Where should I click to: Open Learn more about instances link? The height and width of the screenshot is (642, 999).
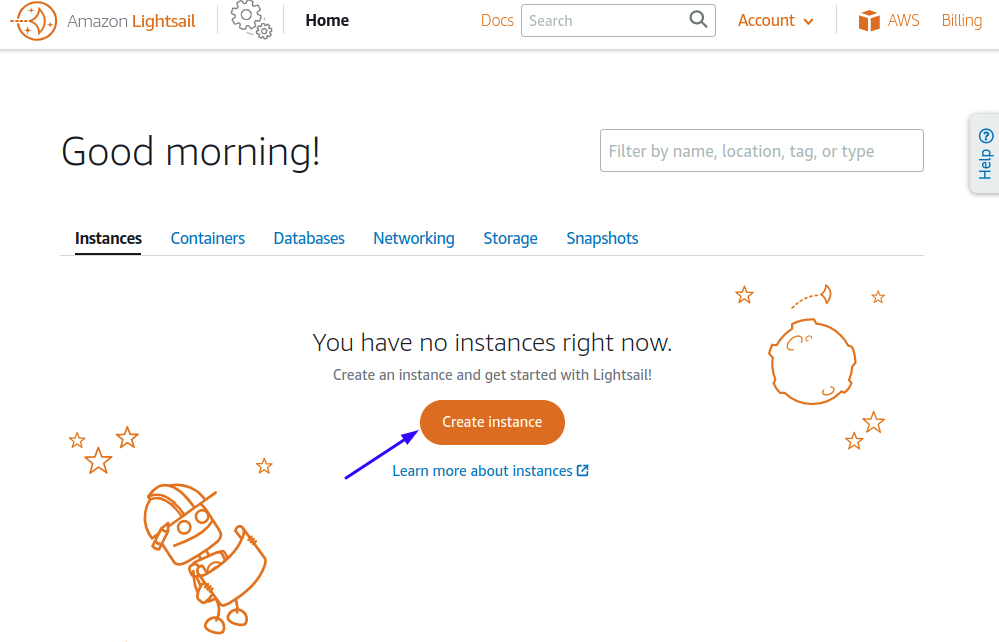click(x=482, y=471)
